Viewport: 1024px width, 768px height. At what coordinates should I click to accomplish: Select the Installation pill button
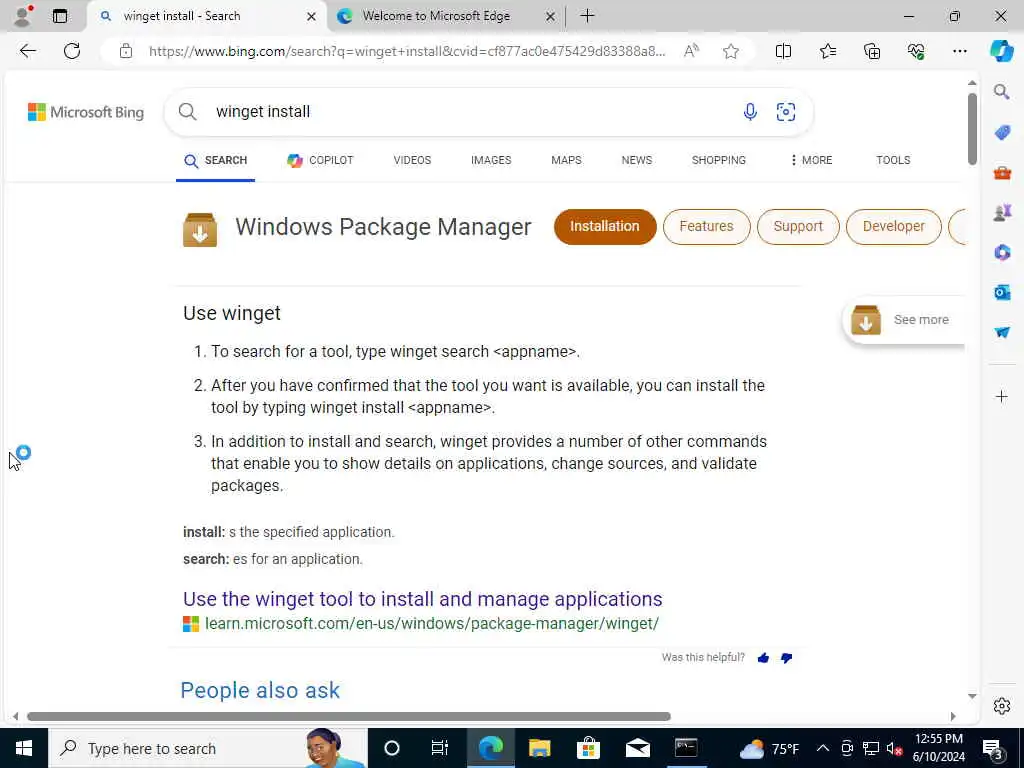click(605, 227)
